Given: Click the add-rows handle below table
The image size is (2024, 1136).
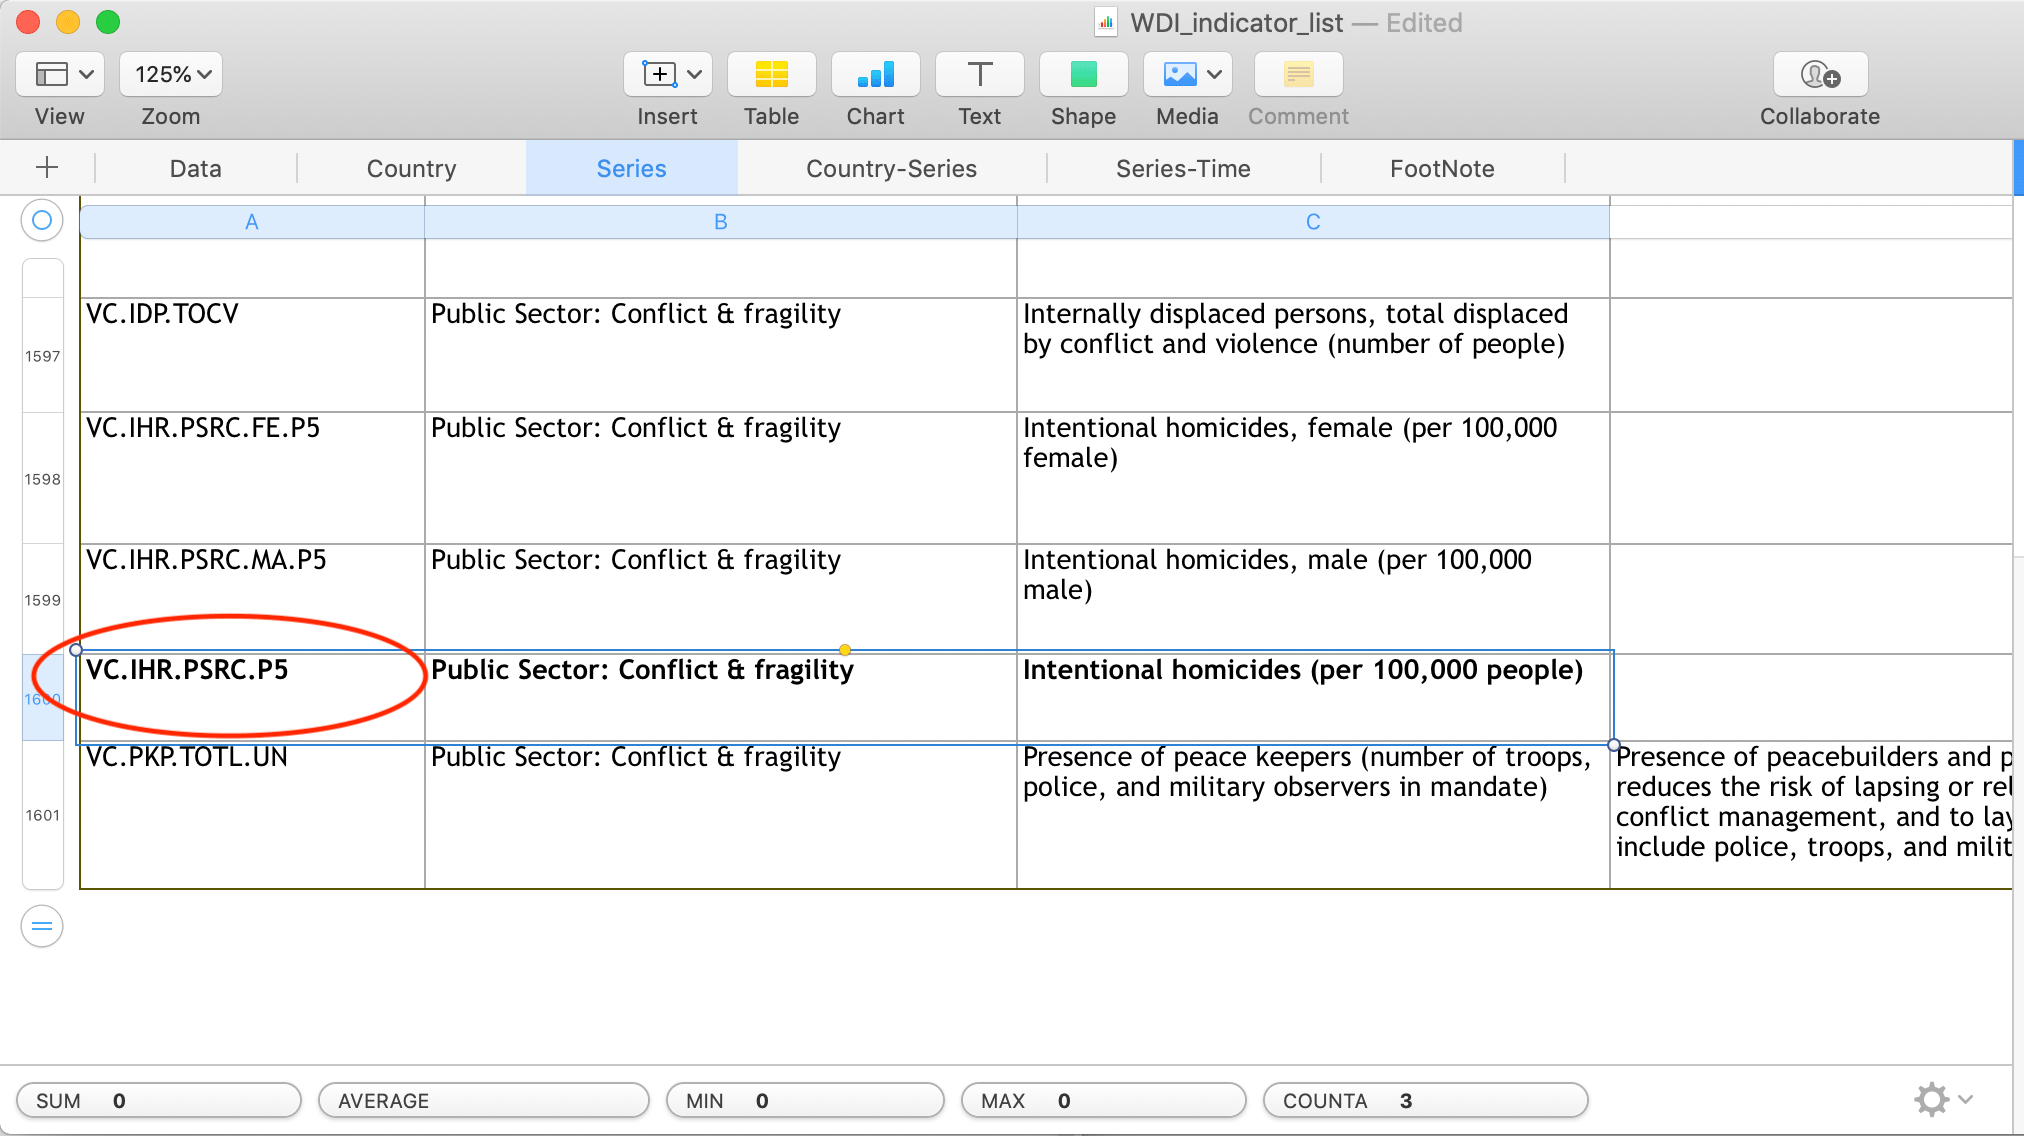Looking at the screenshot, I should 42,926.
